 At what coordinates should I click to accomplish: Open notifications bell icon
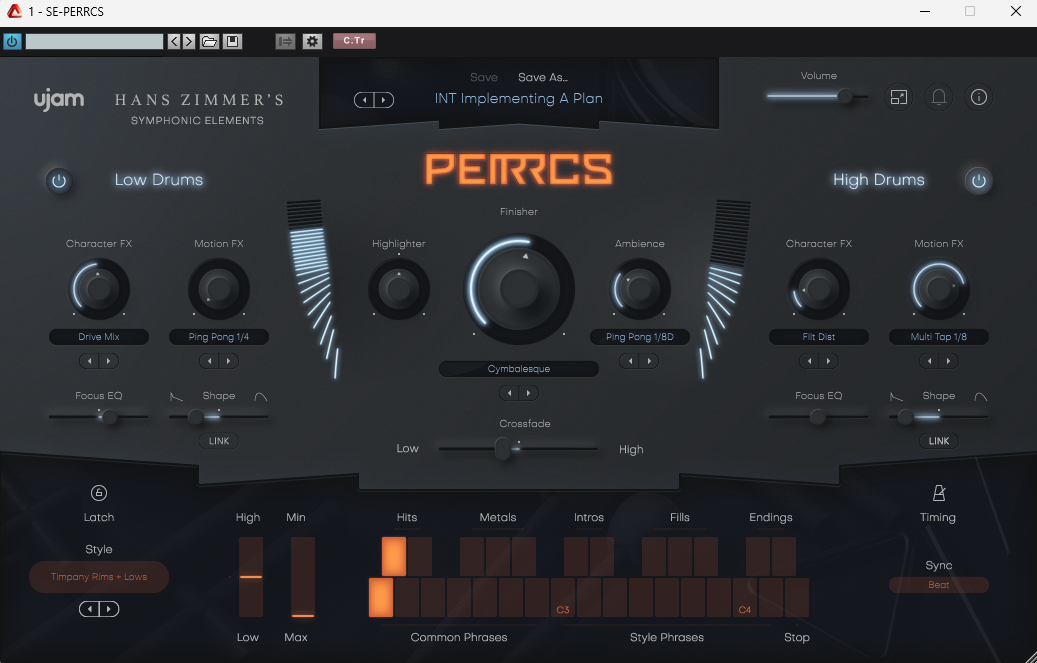click(938, 97)
